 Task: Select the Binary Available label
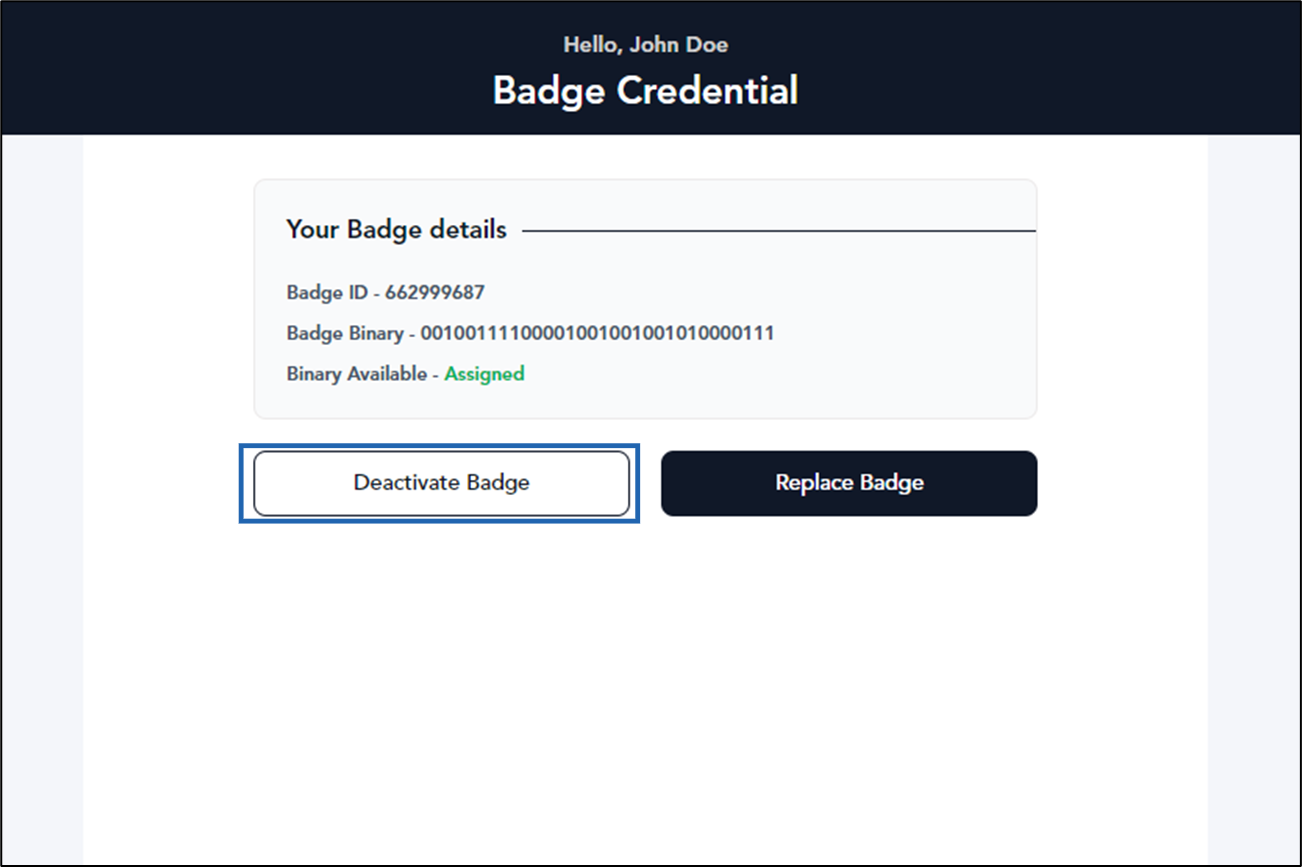[x=357, y=374]
